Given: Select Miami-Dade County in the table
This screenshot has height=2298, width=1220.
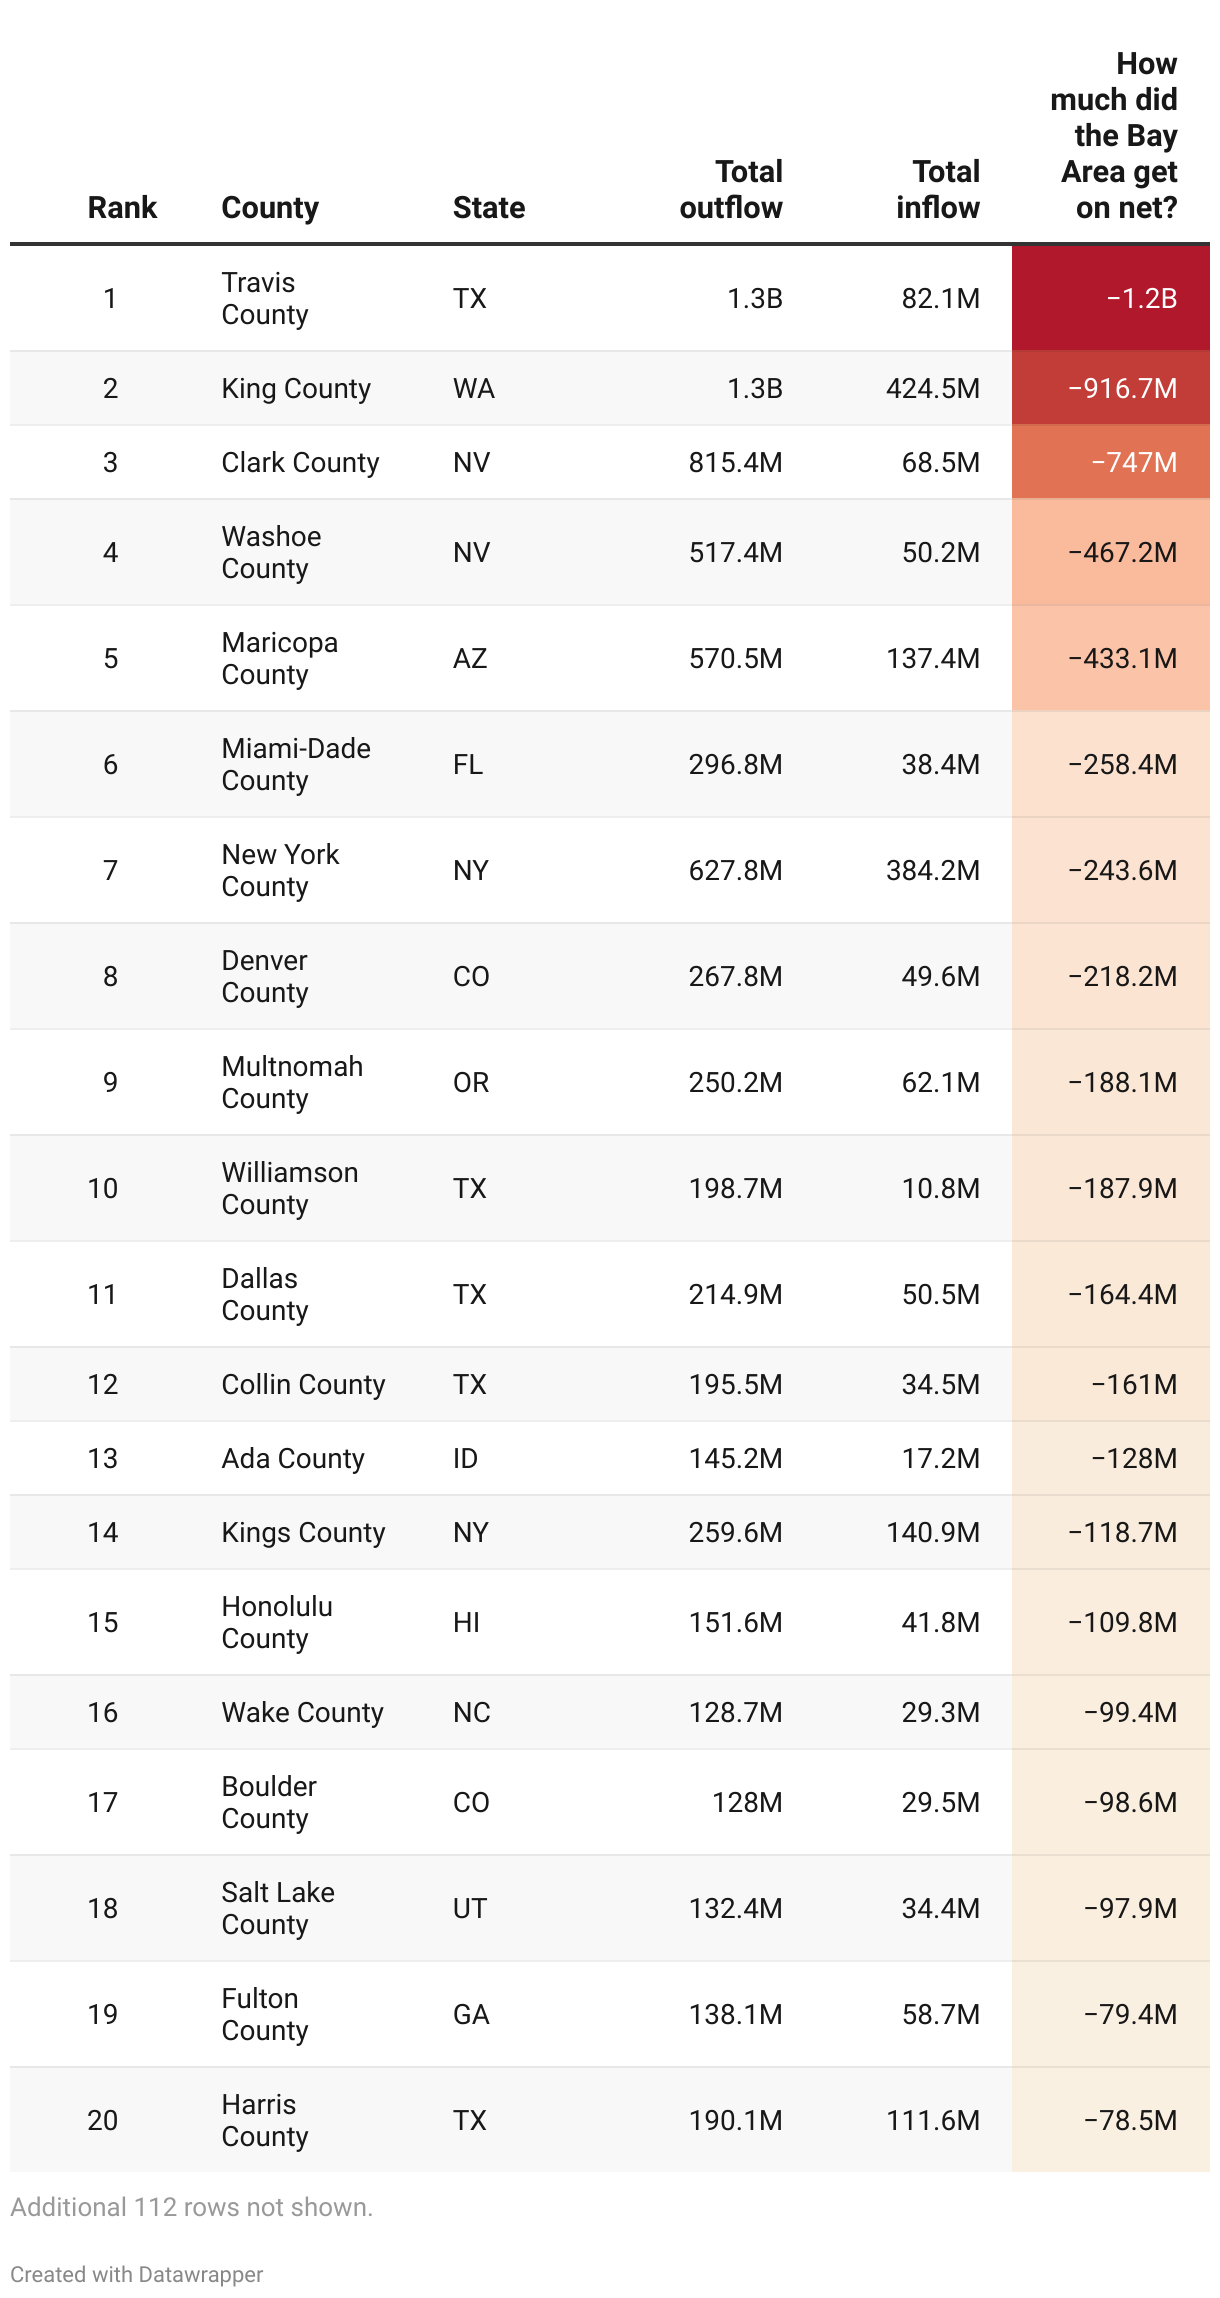Looking at the screenshot, I should pyautogui.click(x=296, y=764).
